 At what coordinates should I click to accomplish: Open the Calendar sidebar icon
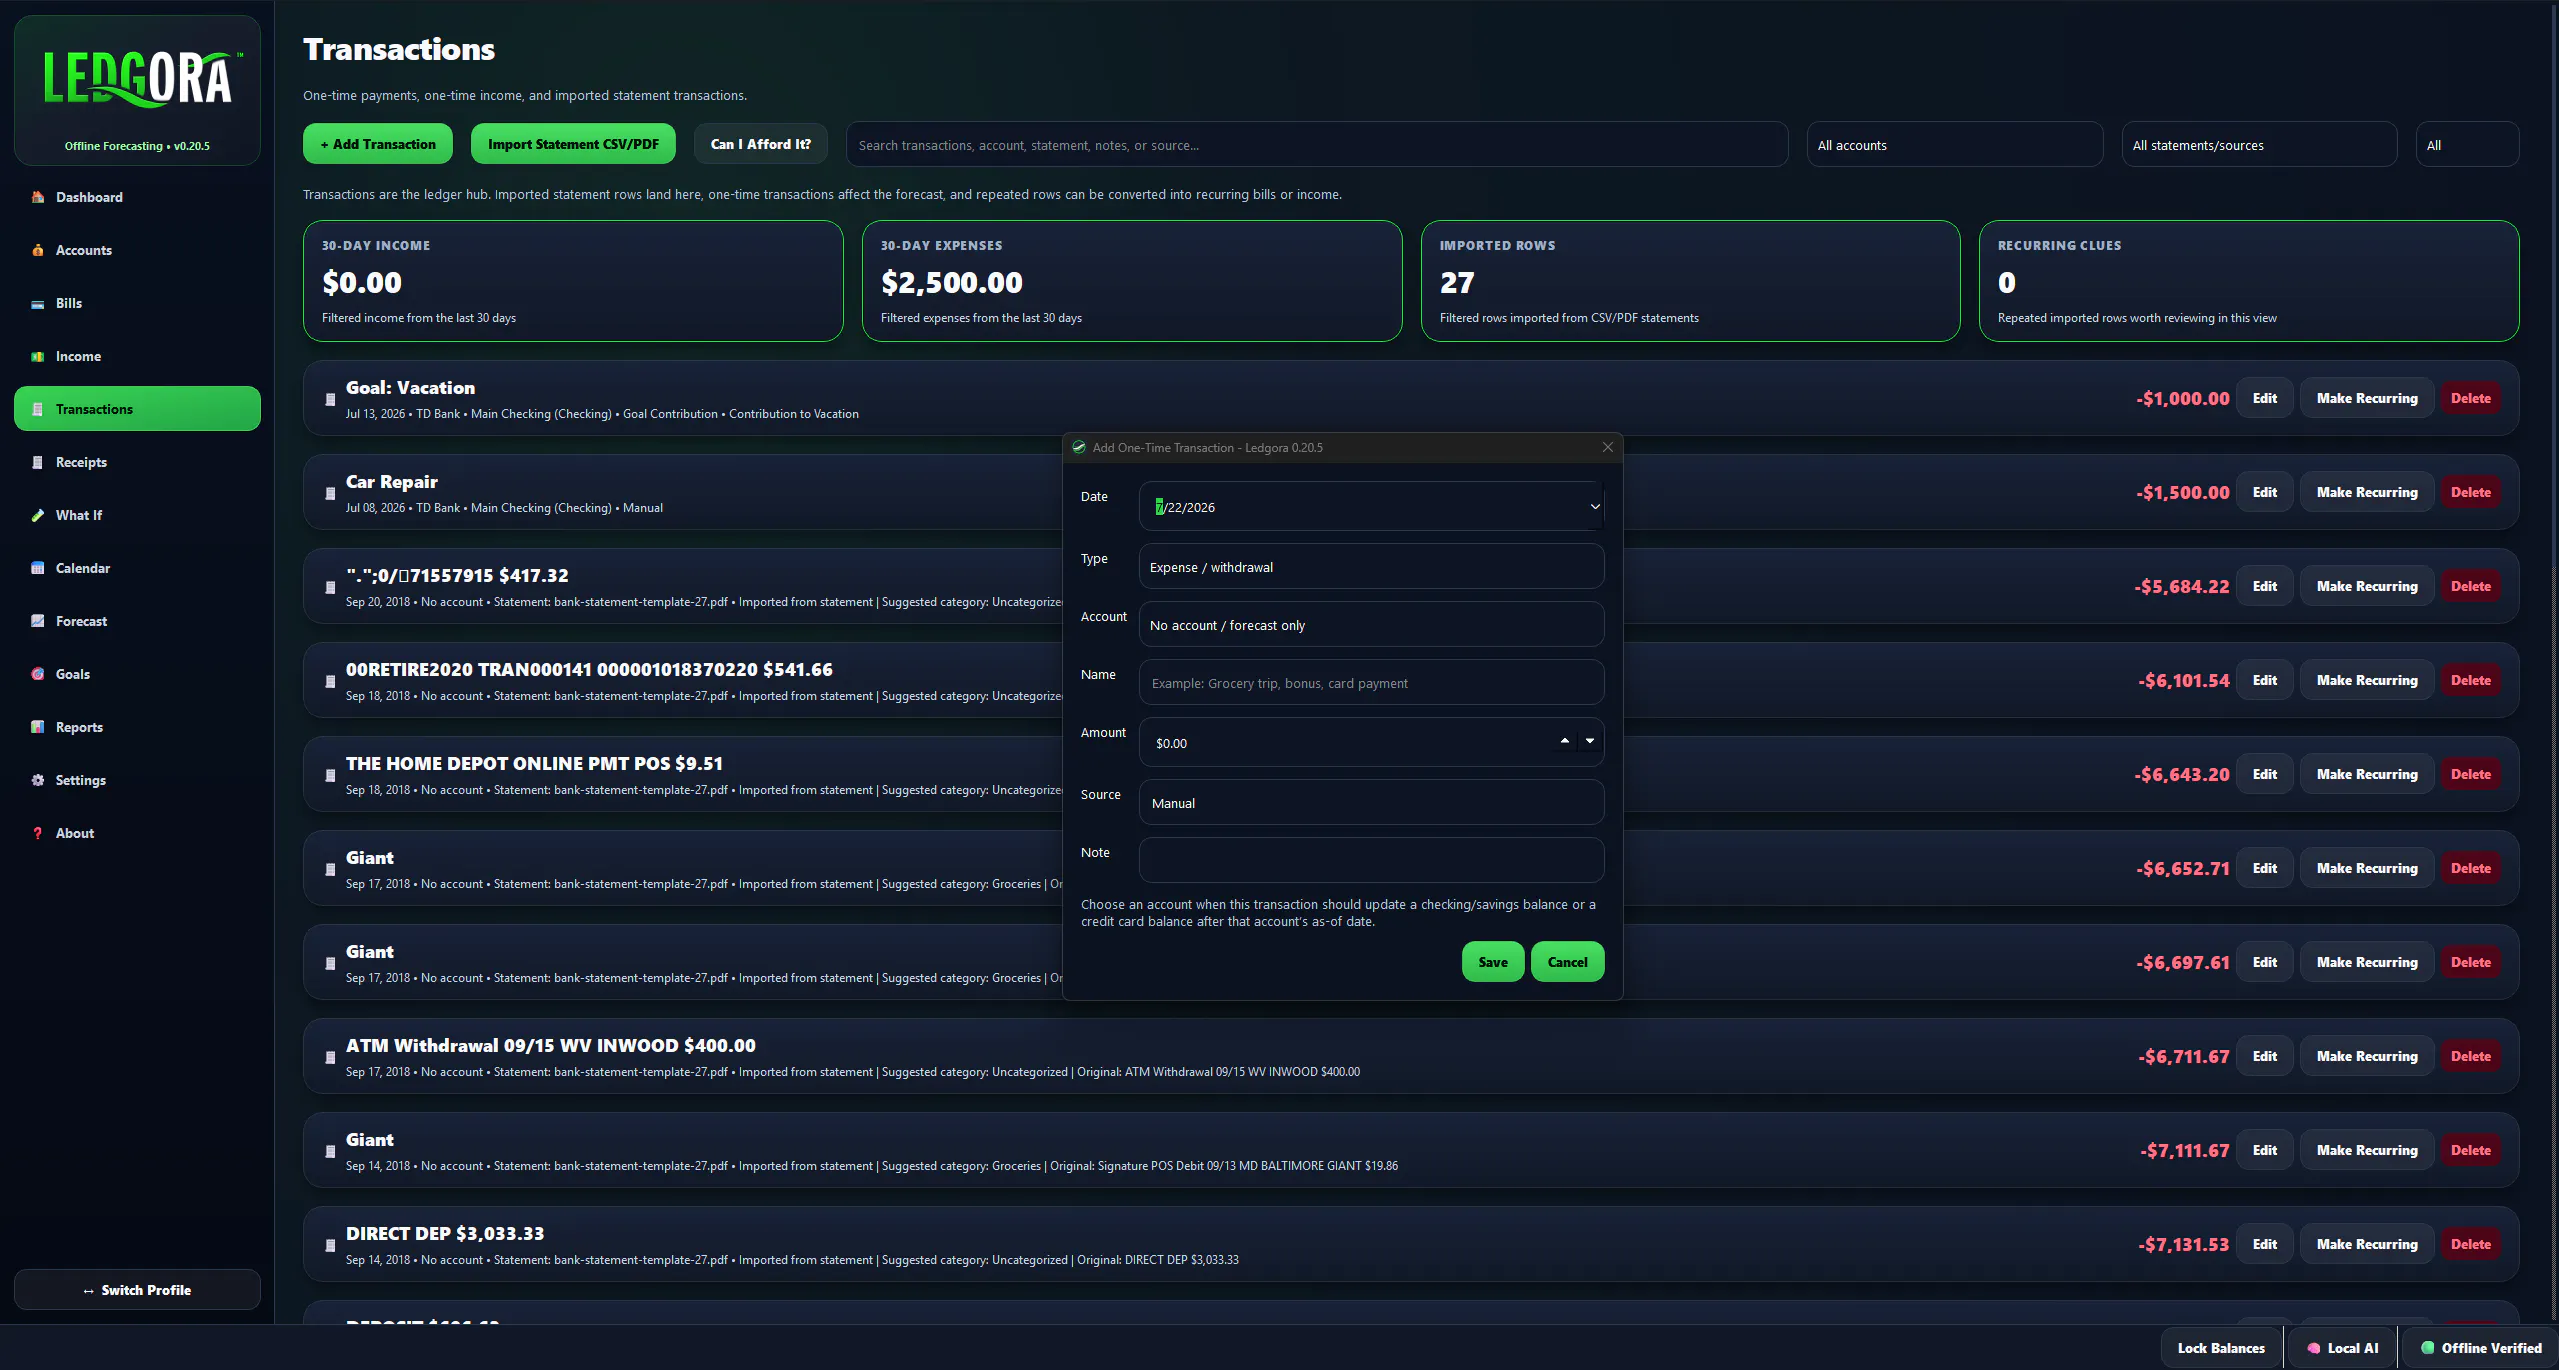tap(38, 568)
